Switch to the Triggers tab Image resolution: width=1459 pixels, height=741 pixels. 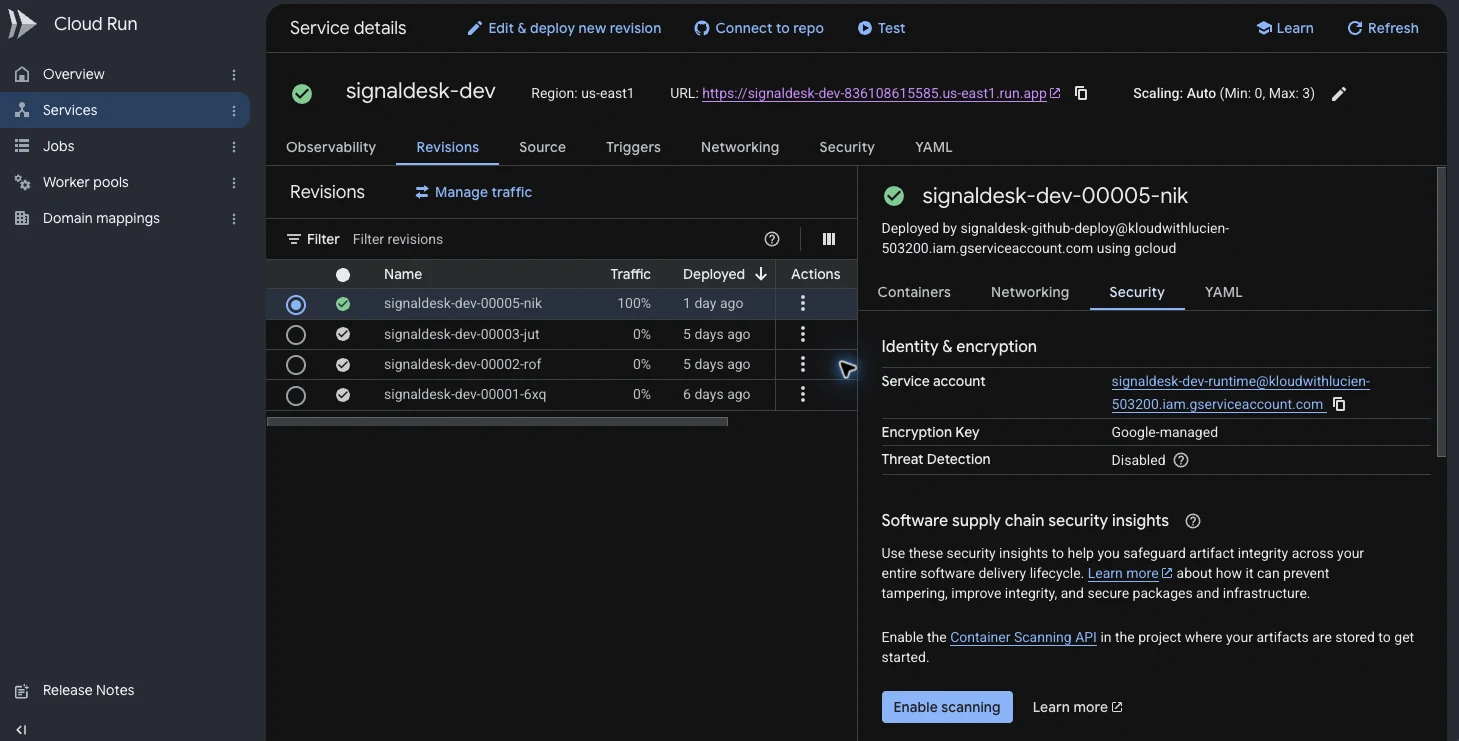tap(633, 147)
